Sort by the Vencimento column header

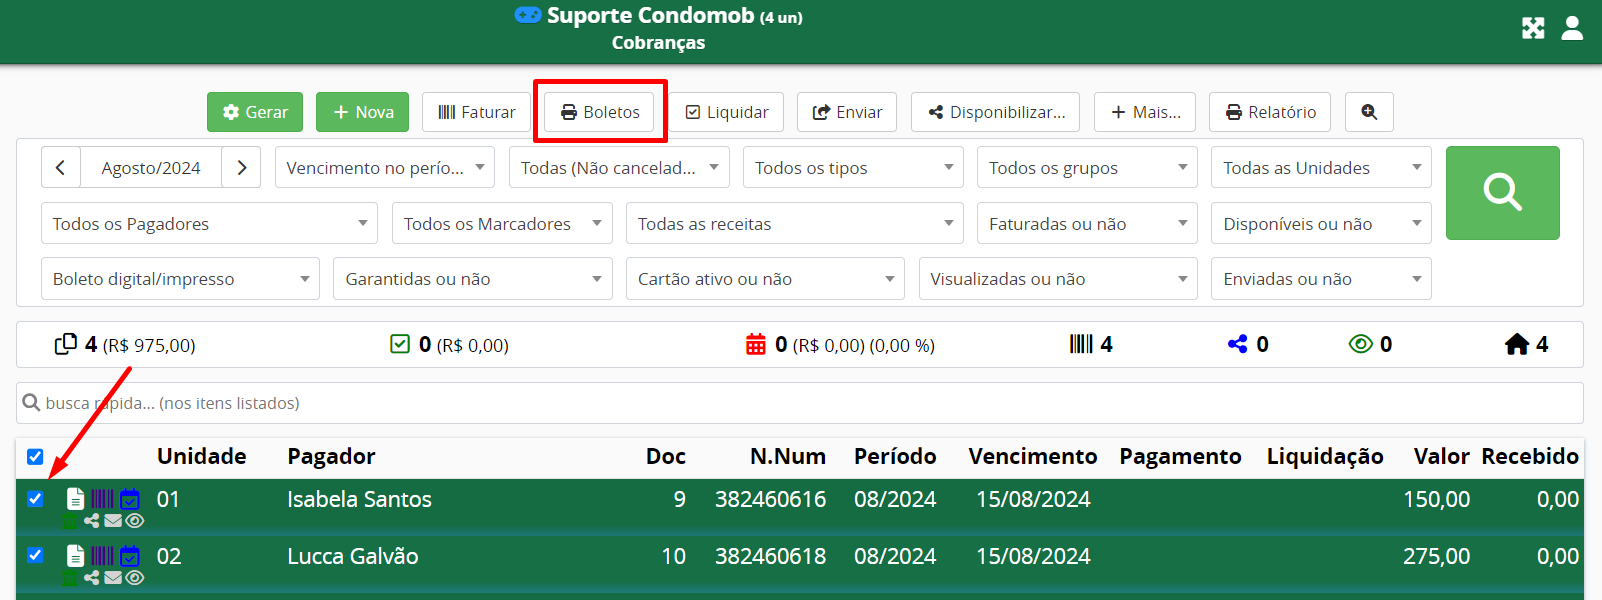[x=1032, y=457]
